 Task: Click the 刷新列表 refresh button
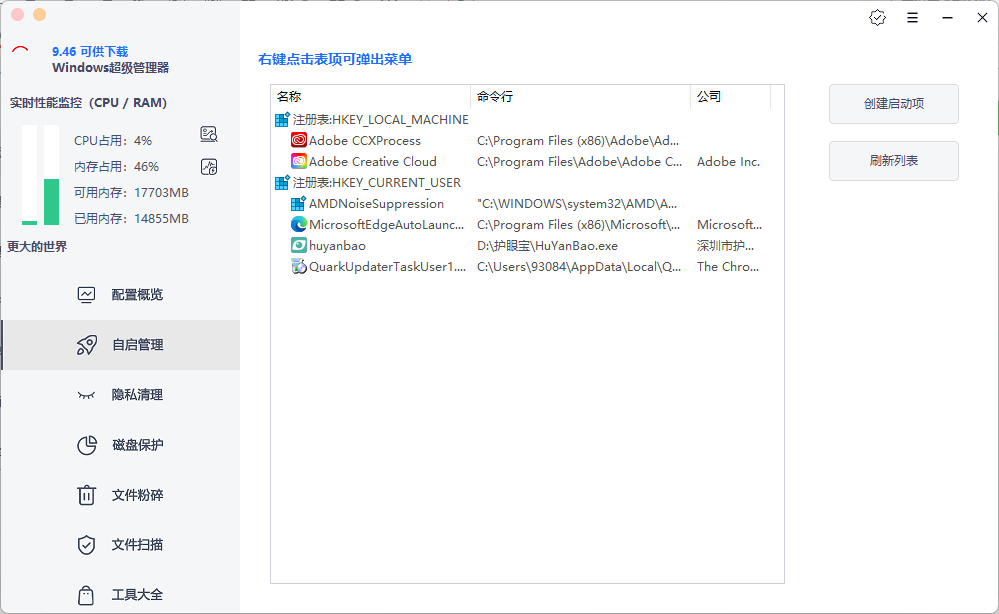click(x=893, y=161)
